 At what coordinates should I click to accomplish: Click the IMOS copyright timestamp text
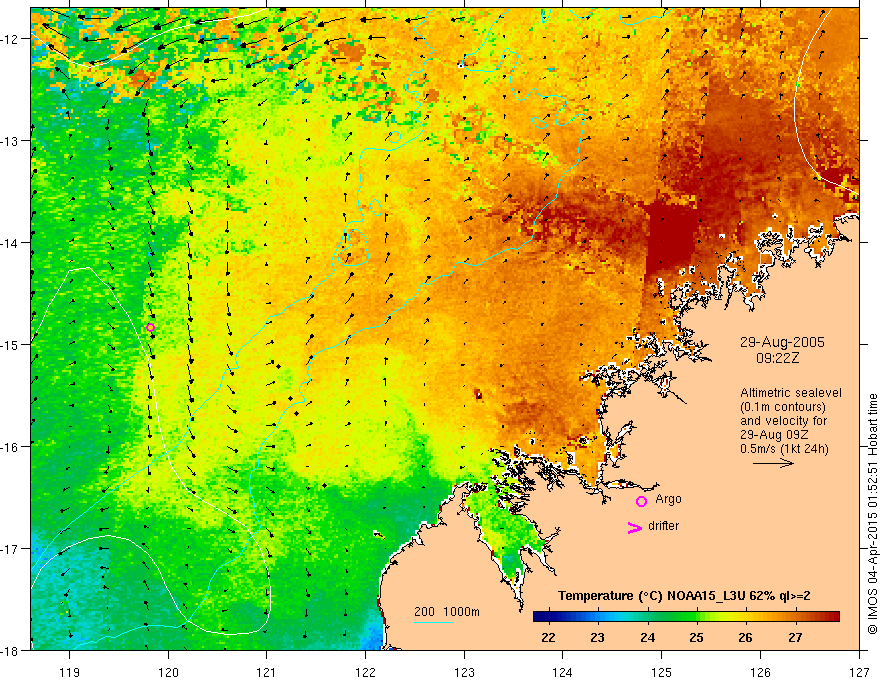point(872,514)
